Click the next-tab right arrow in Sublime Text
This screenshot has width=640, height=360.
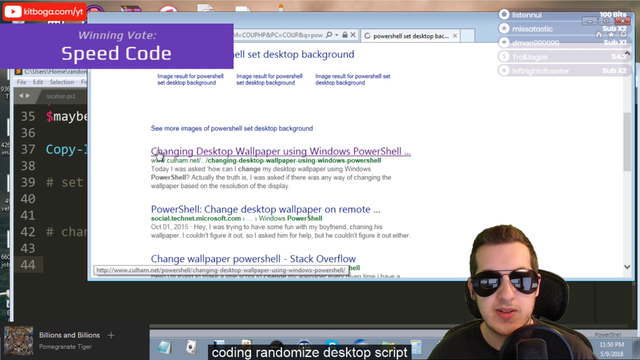(28, 96)
